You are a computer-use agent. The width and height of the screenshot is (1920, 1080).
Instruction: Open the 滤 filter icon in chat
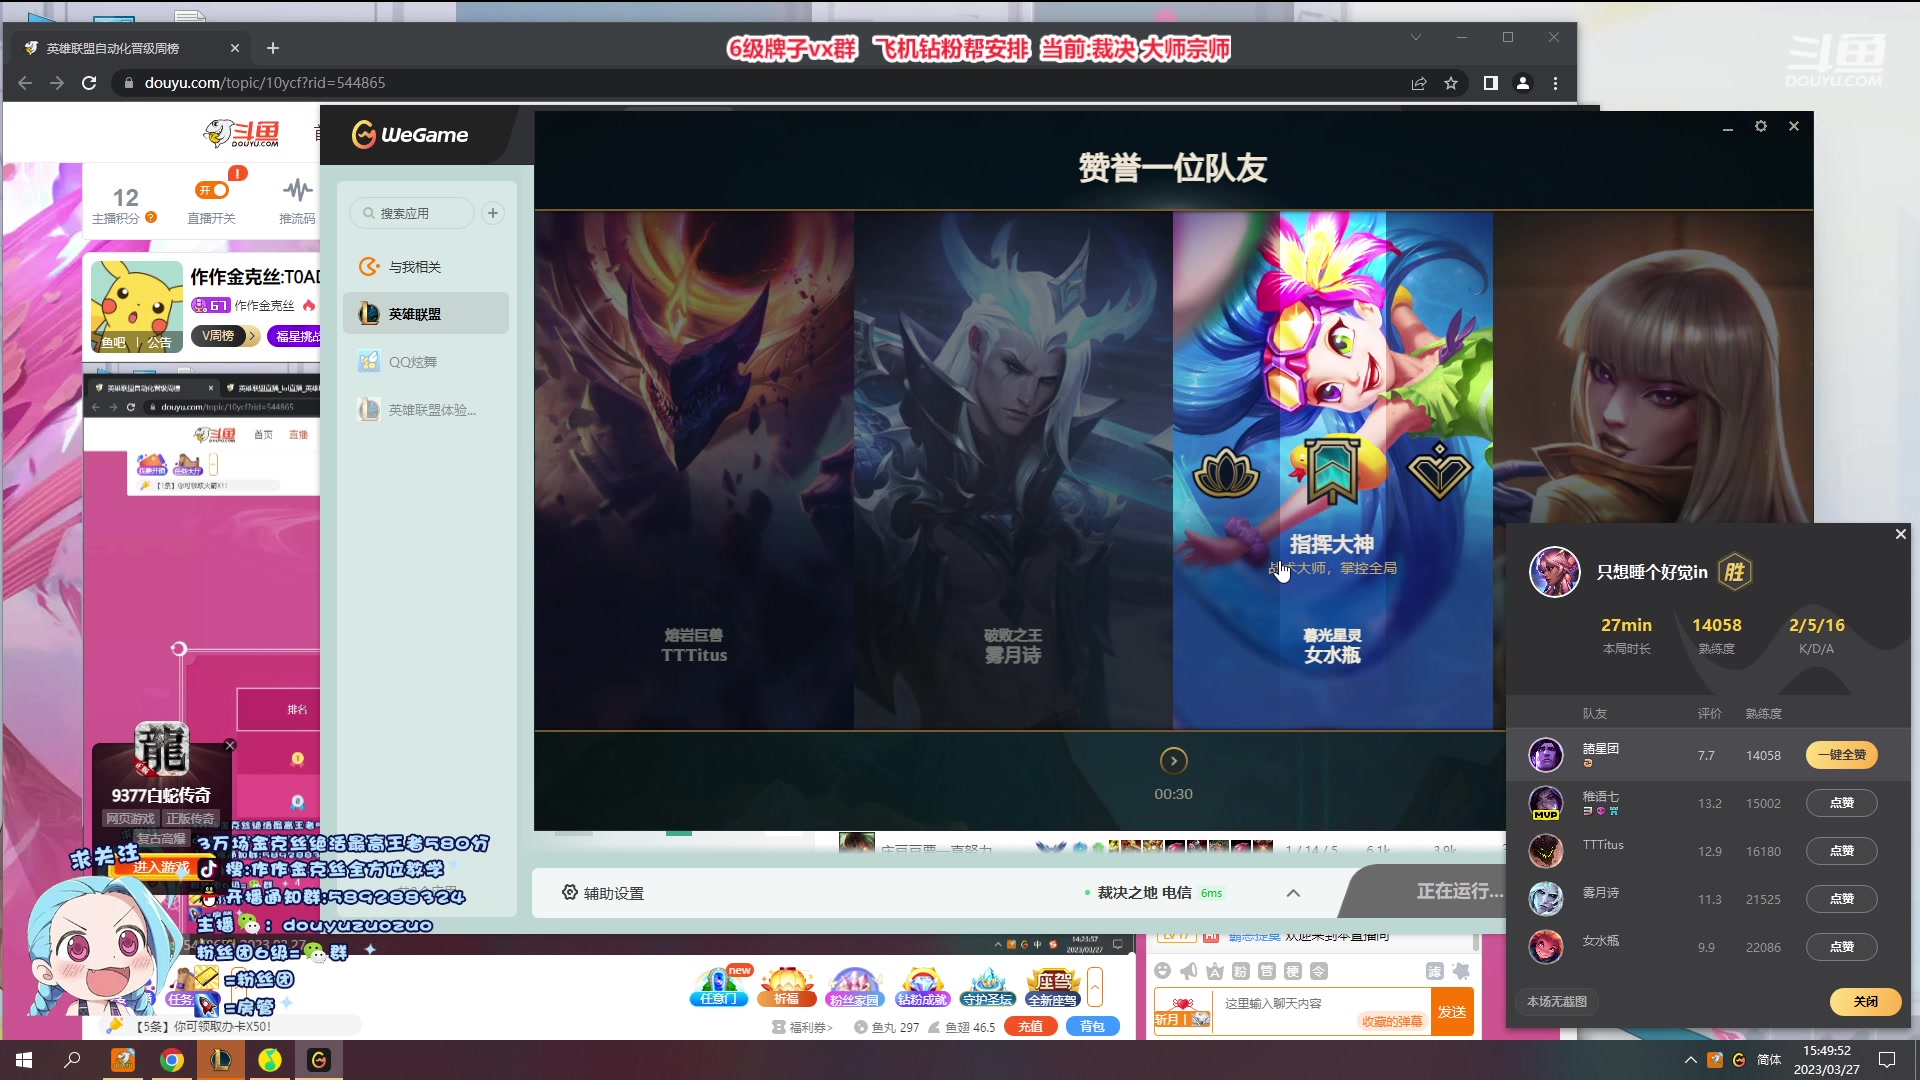tap(1434, 971)
